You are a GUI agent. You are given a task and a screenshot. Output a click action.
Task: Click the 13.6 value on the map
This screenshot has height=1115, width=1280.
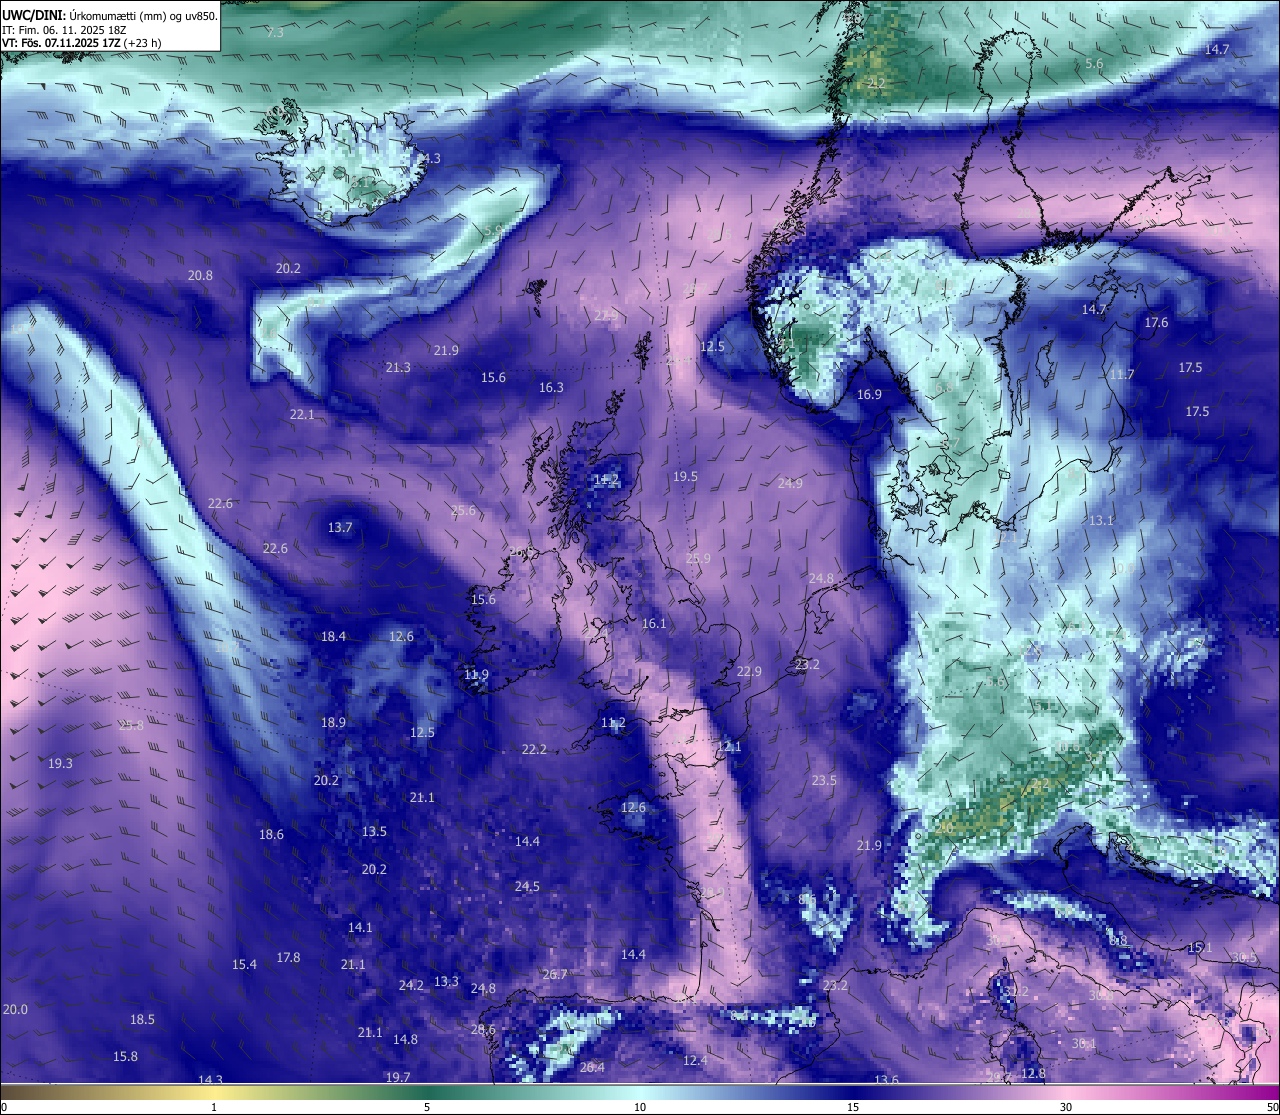[x=886, y=1081]
